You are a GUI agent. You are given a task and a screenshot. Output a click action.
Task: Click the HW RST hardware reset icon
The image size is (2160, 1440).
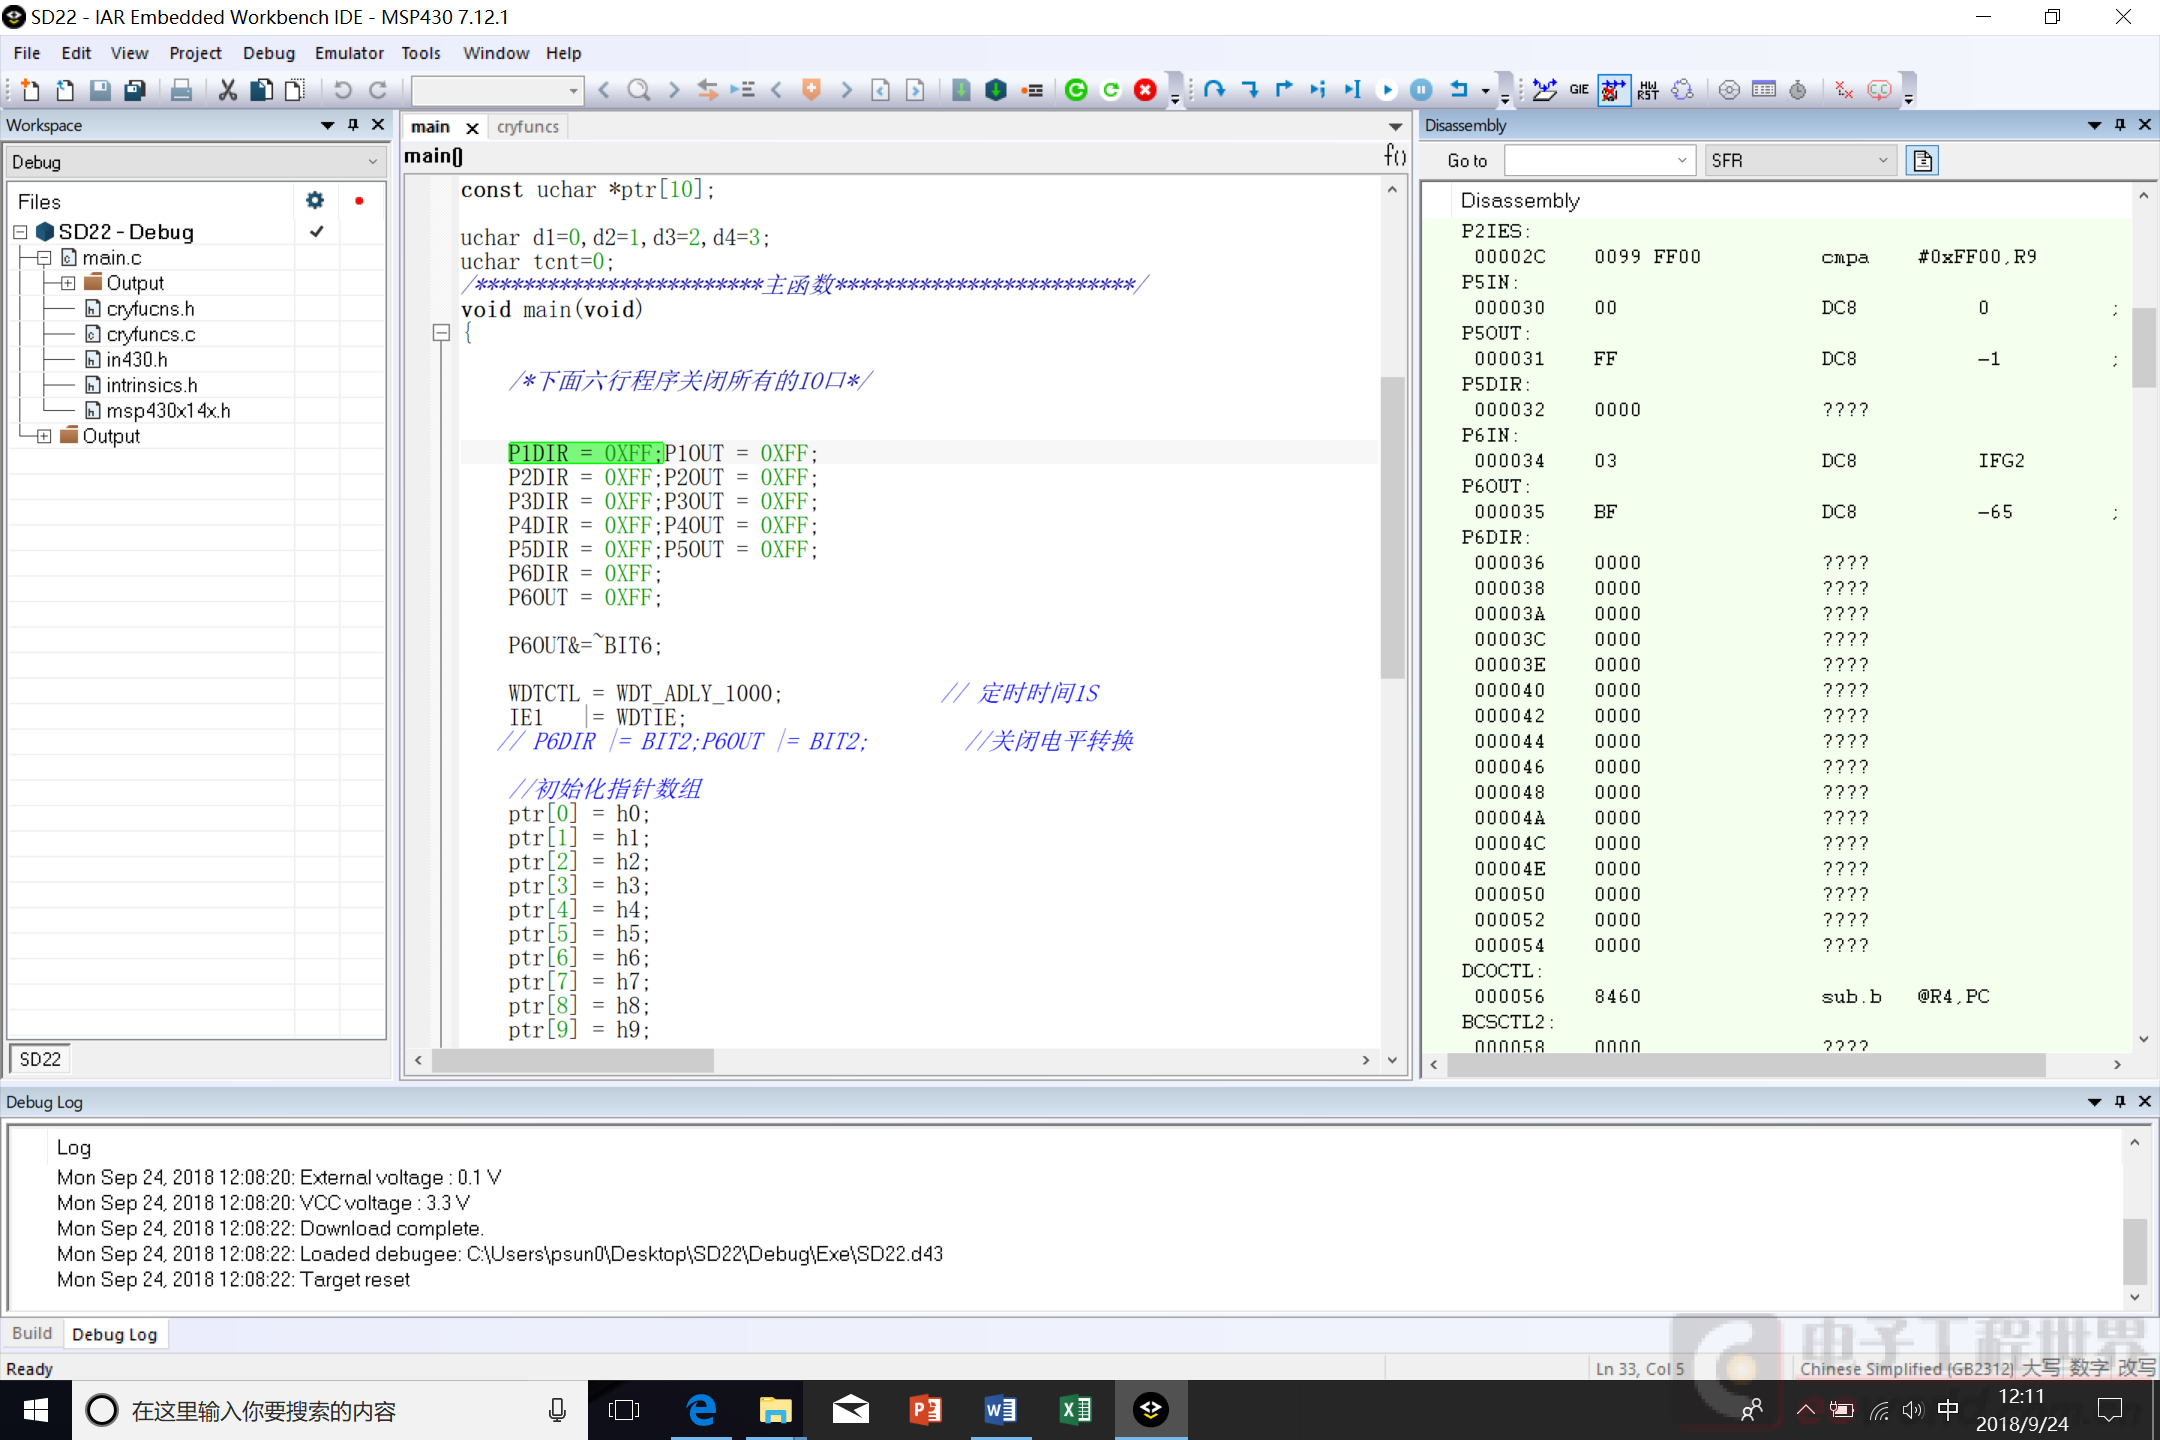pyautogui.click(x=1648, y=90)
